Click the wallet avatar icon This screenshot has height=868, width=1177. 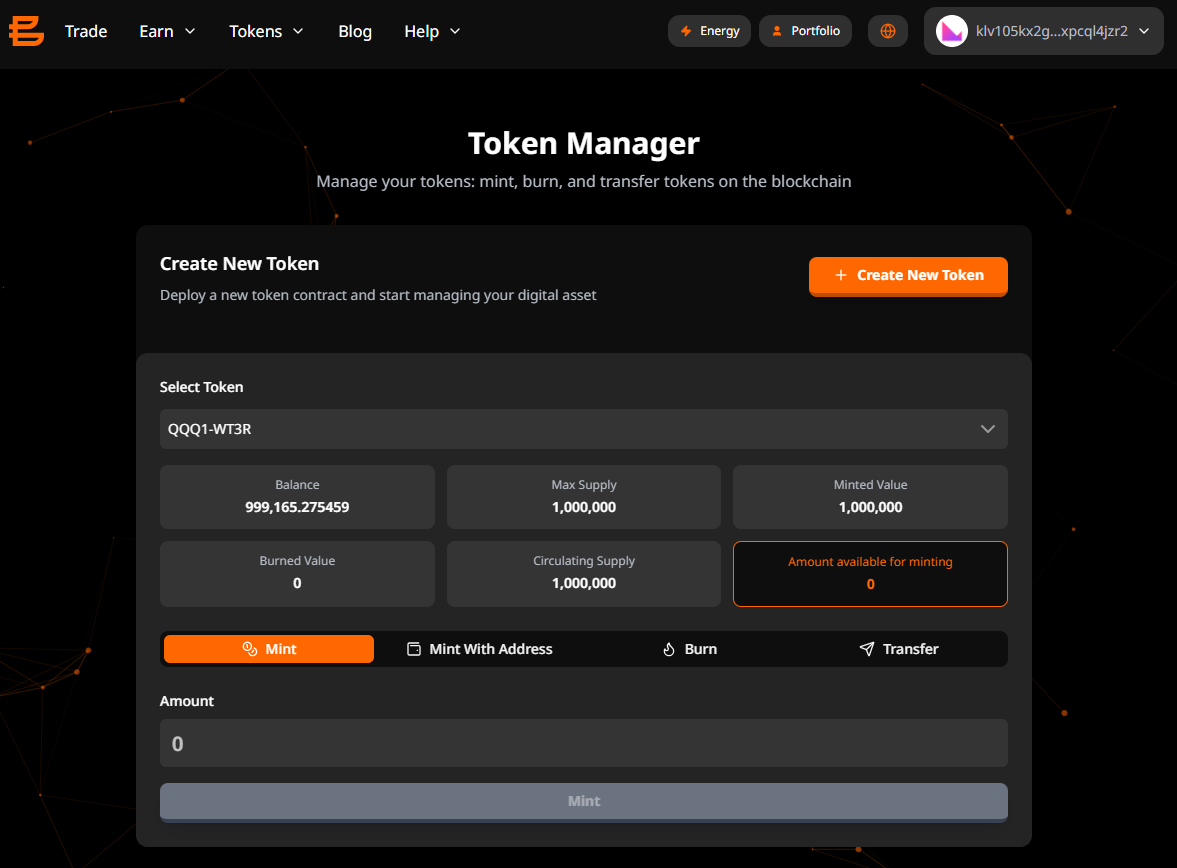point(951,31)
